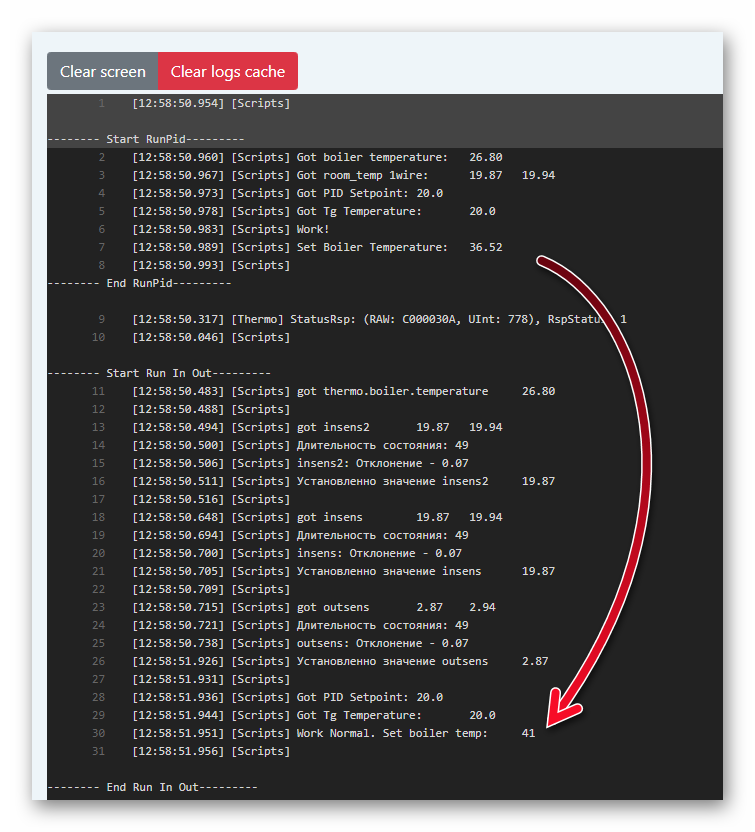
Task: Click line number 18 in the gutter
Action: (x=98, y=517)
